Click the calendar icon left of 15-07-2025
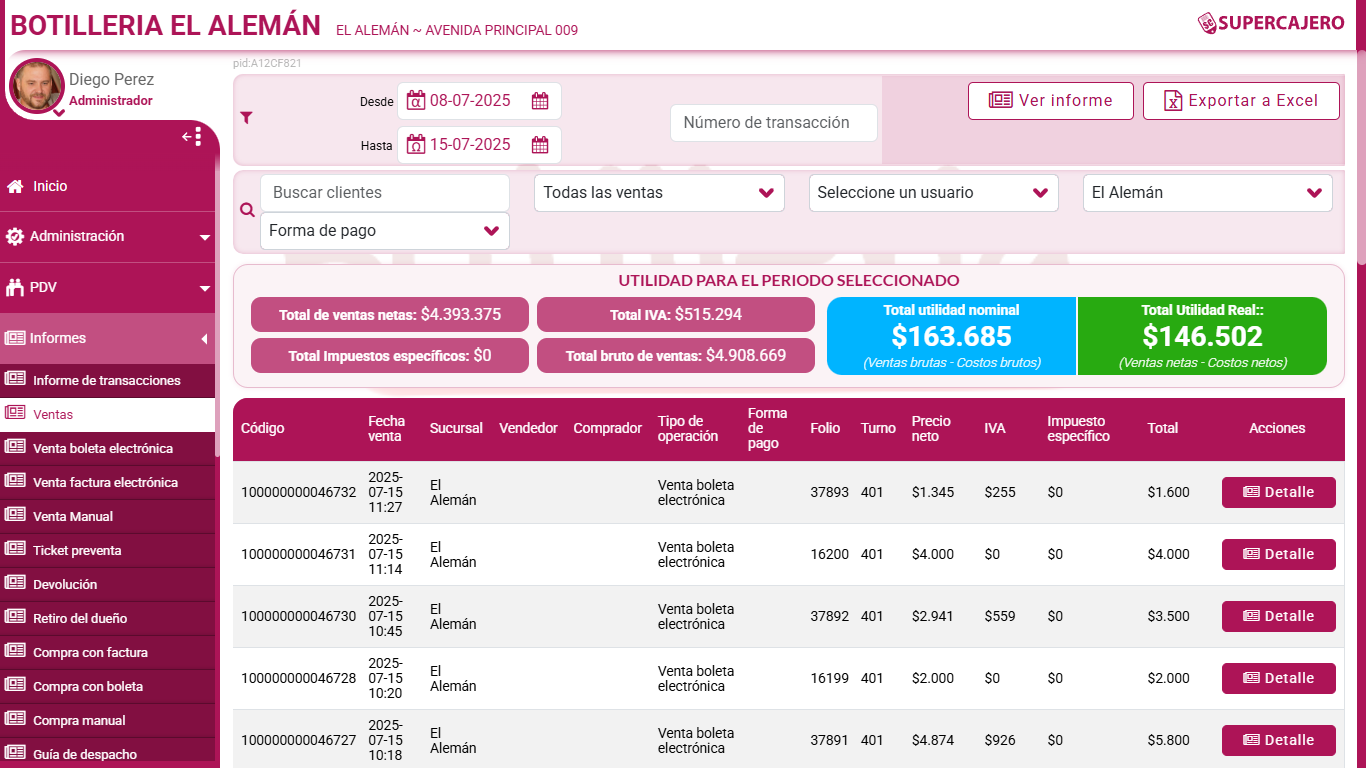The image size is (1366, 768). point(415,145)
